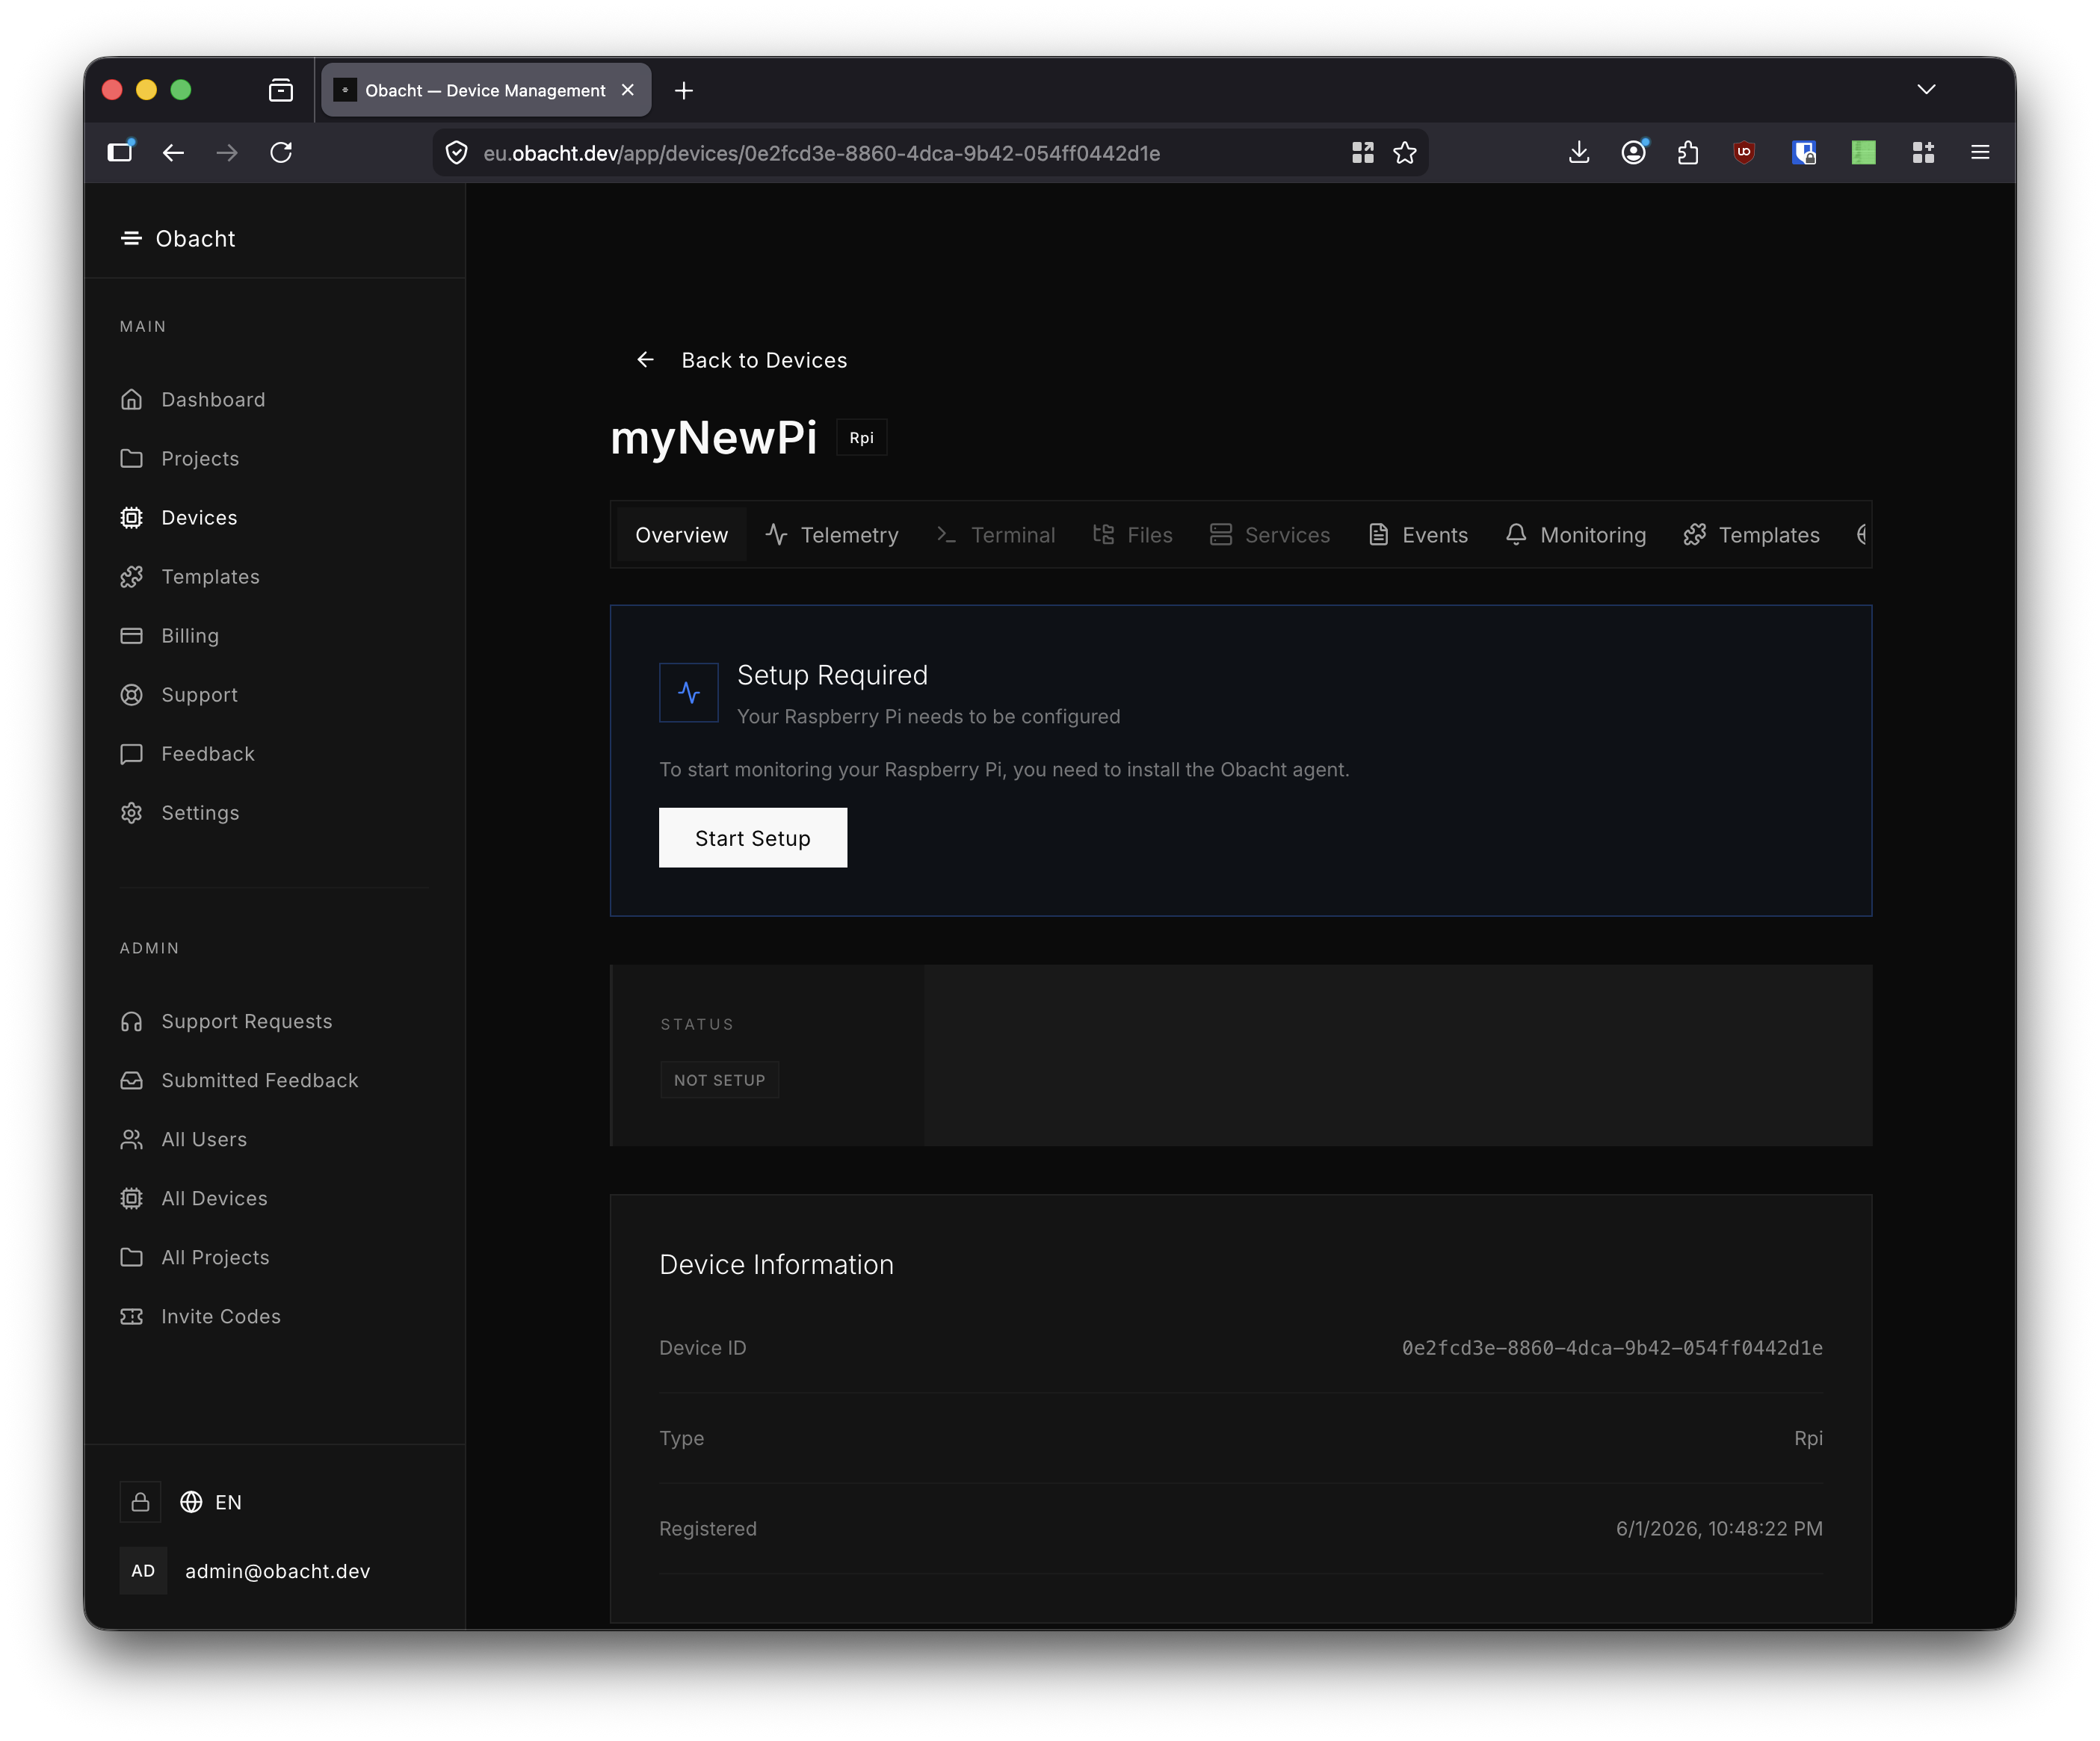Open Settings in the sidebar
Viewport: 2100px width, 1741px height.
coord(179,812)
